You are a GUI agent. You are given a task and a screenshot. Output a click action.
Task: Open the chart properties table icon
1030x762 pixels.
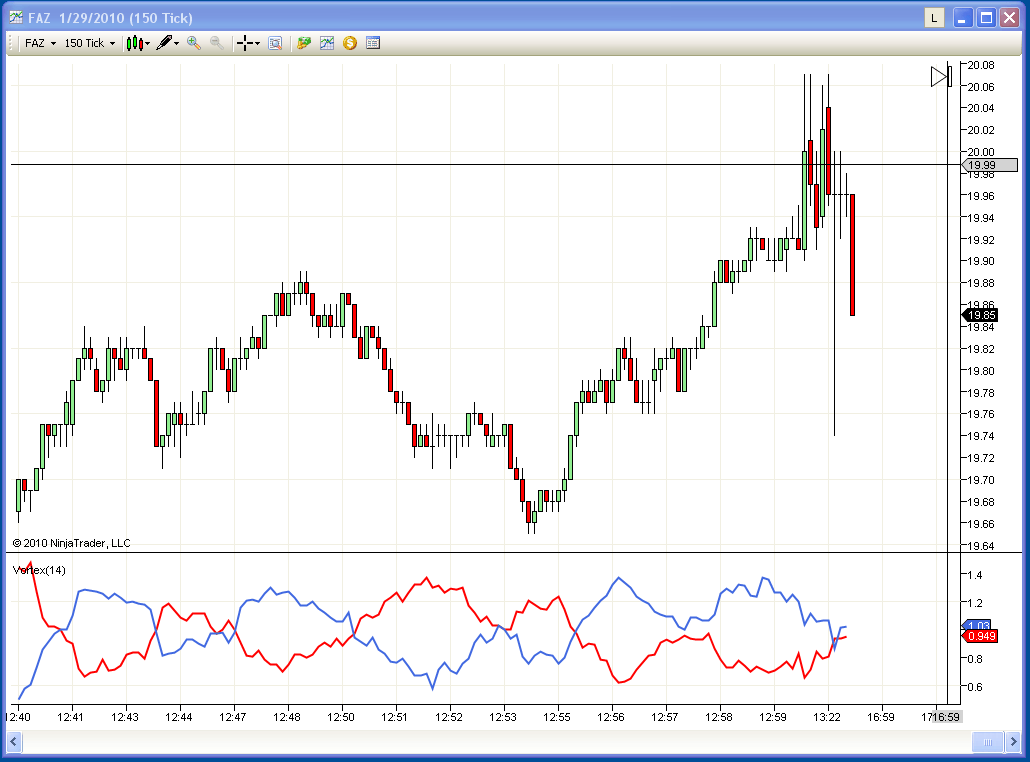(372, 43)
